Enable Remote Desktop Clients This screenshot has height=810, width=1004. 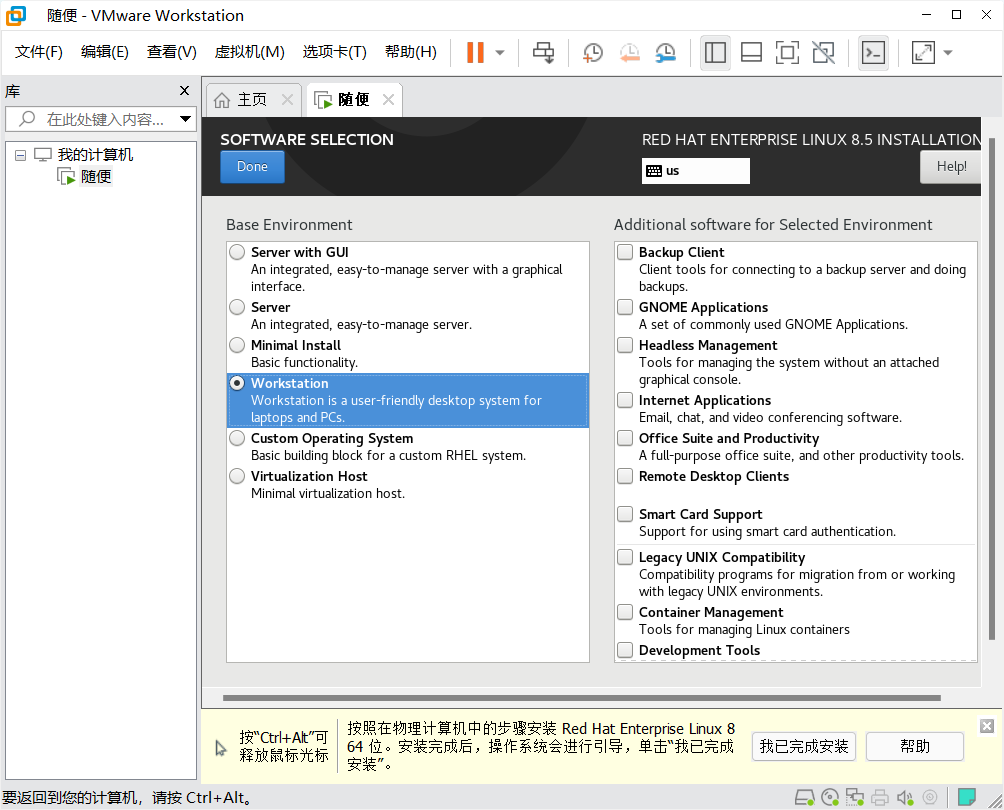(625, 476)
